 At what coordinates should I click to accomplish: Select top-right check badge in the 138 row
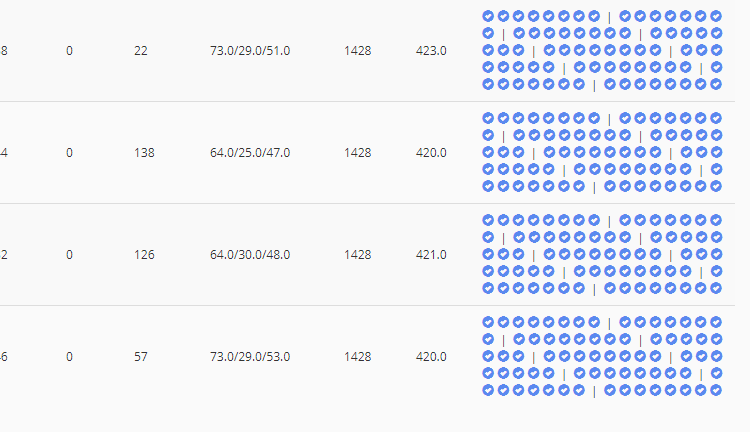(x=716, y=118)
